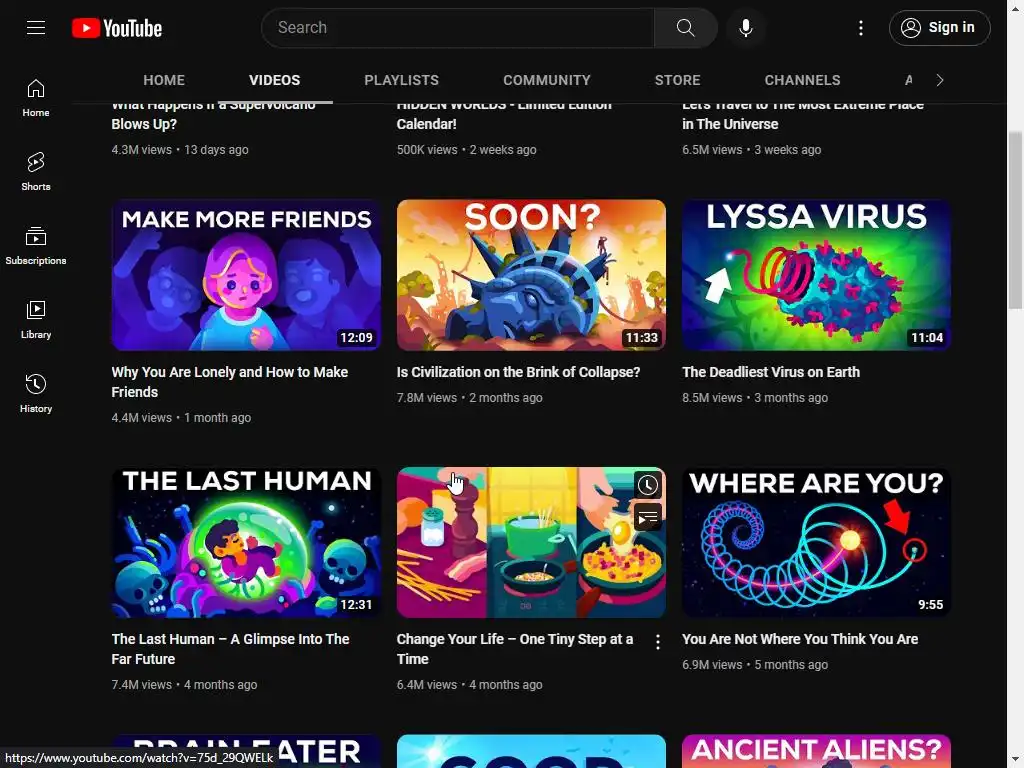Viewport: 1024px width, 768px height.
Task: Open the COMMUNITY tab
Action: (x=547, y=80)
